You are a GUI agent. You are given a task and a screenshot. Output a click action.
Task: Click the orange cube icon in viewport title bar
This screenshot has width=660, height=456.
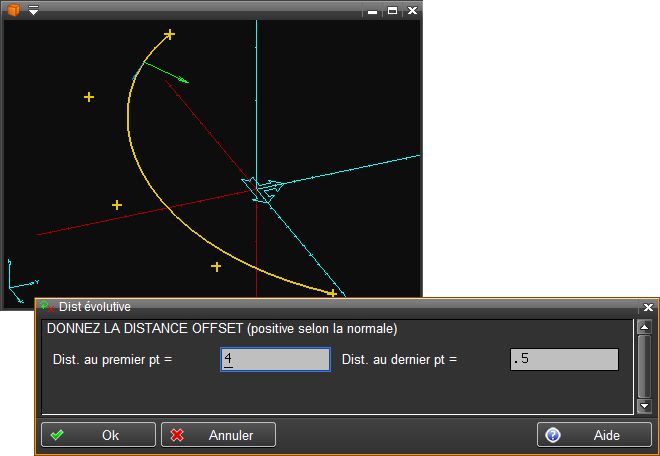coord(14,9)
